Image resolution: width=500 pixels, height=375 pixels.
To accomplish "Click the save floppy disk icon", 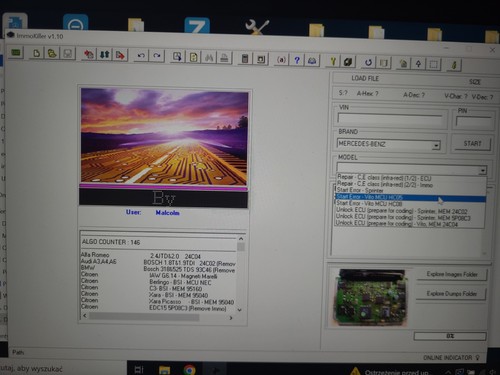I will [x=68, y=54].
